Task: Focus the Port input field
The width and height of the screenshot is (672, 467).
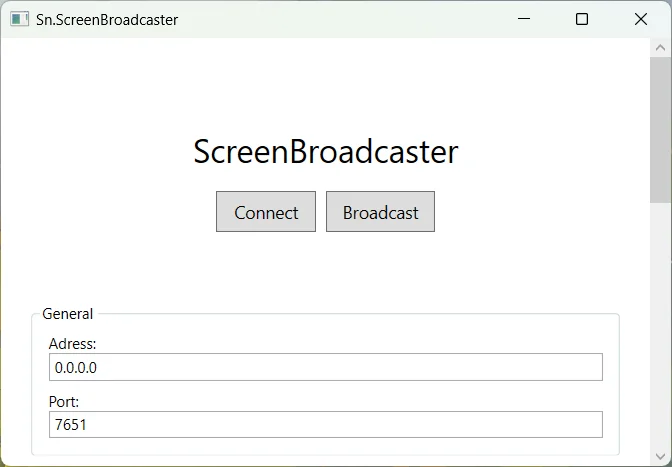Action: click(326, 425)
